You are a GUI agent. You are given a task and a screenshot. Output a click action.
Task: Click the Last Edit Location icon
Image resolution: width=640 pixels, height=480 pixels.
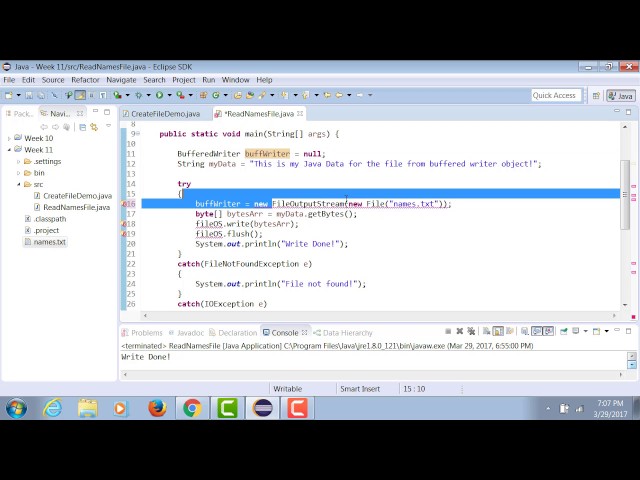click(327, 95)
